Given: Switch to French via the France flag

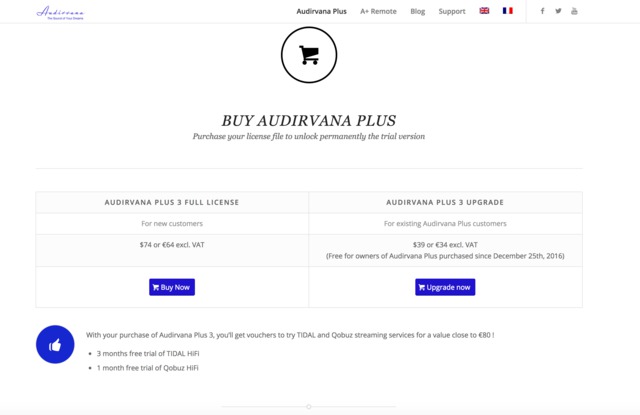Looking at the screenshot, I should tap(508, 11).
